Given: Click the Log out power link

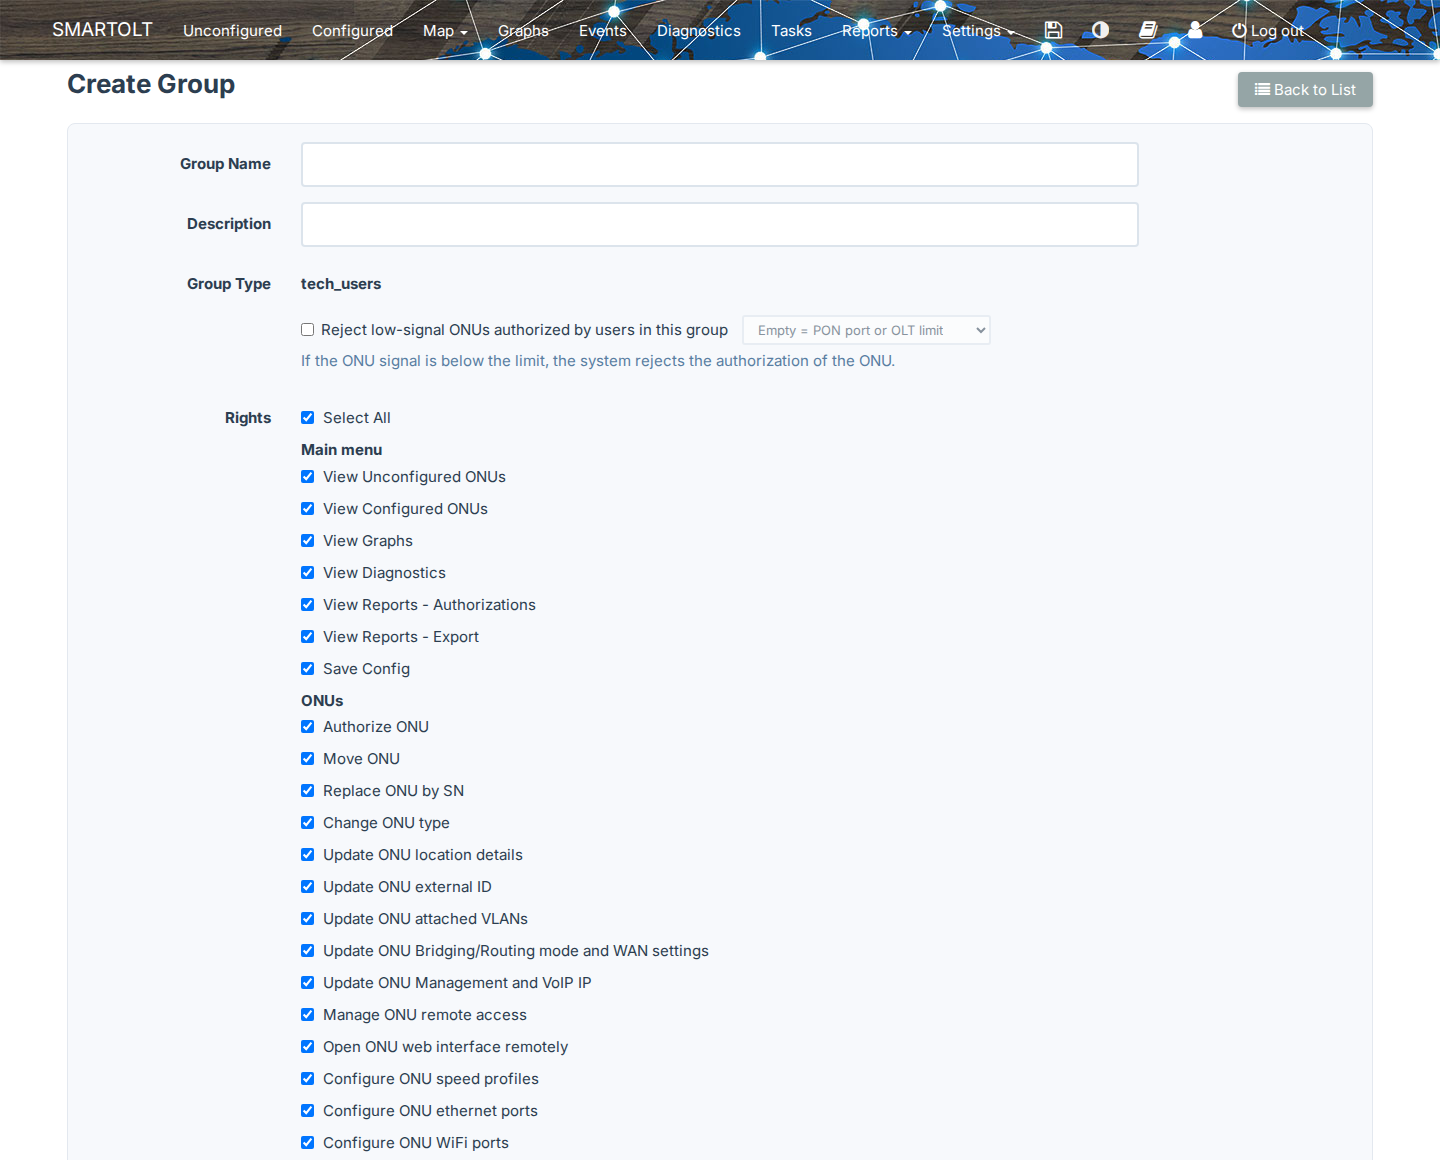Looking at the screenshot, I should (1267, 31).
